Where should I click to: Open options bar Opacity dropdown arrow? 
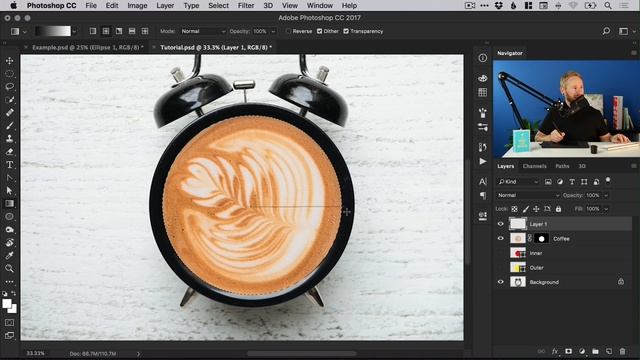[273, 31]
